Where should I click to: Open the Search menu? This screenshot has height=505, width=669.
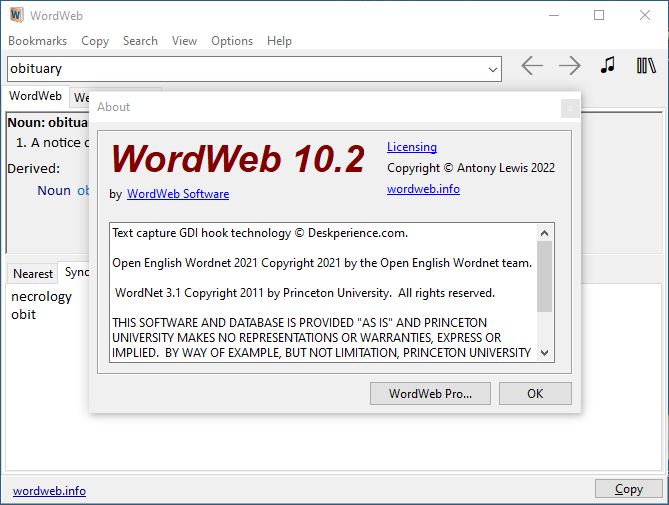140,41
